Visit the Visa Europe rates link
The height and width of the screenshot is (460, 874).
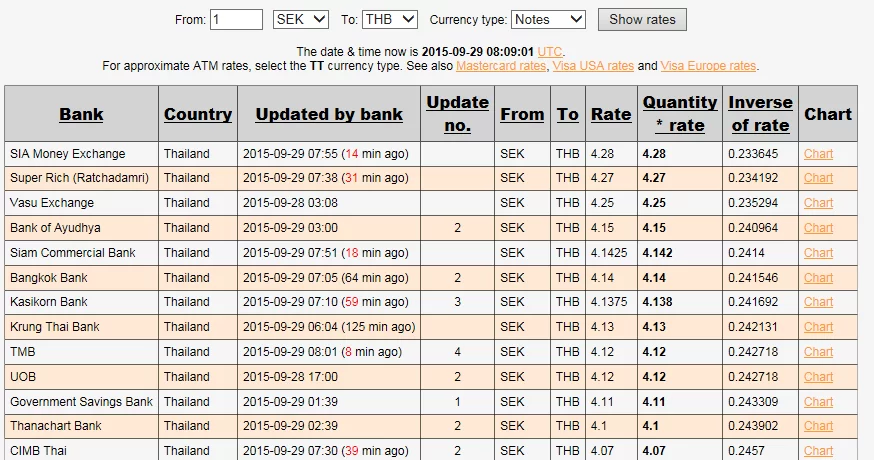(x=708, y=66)
